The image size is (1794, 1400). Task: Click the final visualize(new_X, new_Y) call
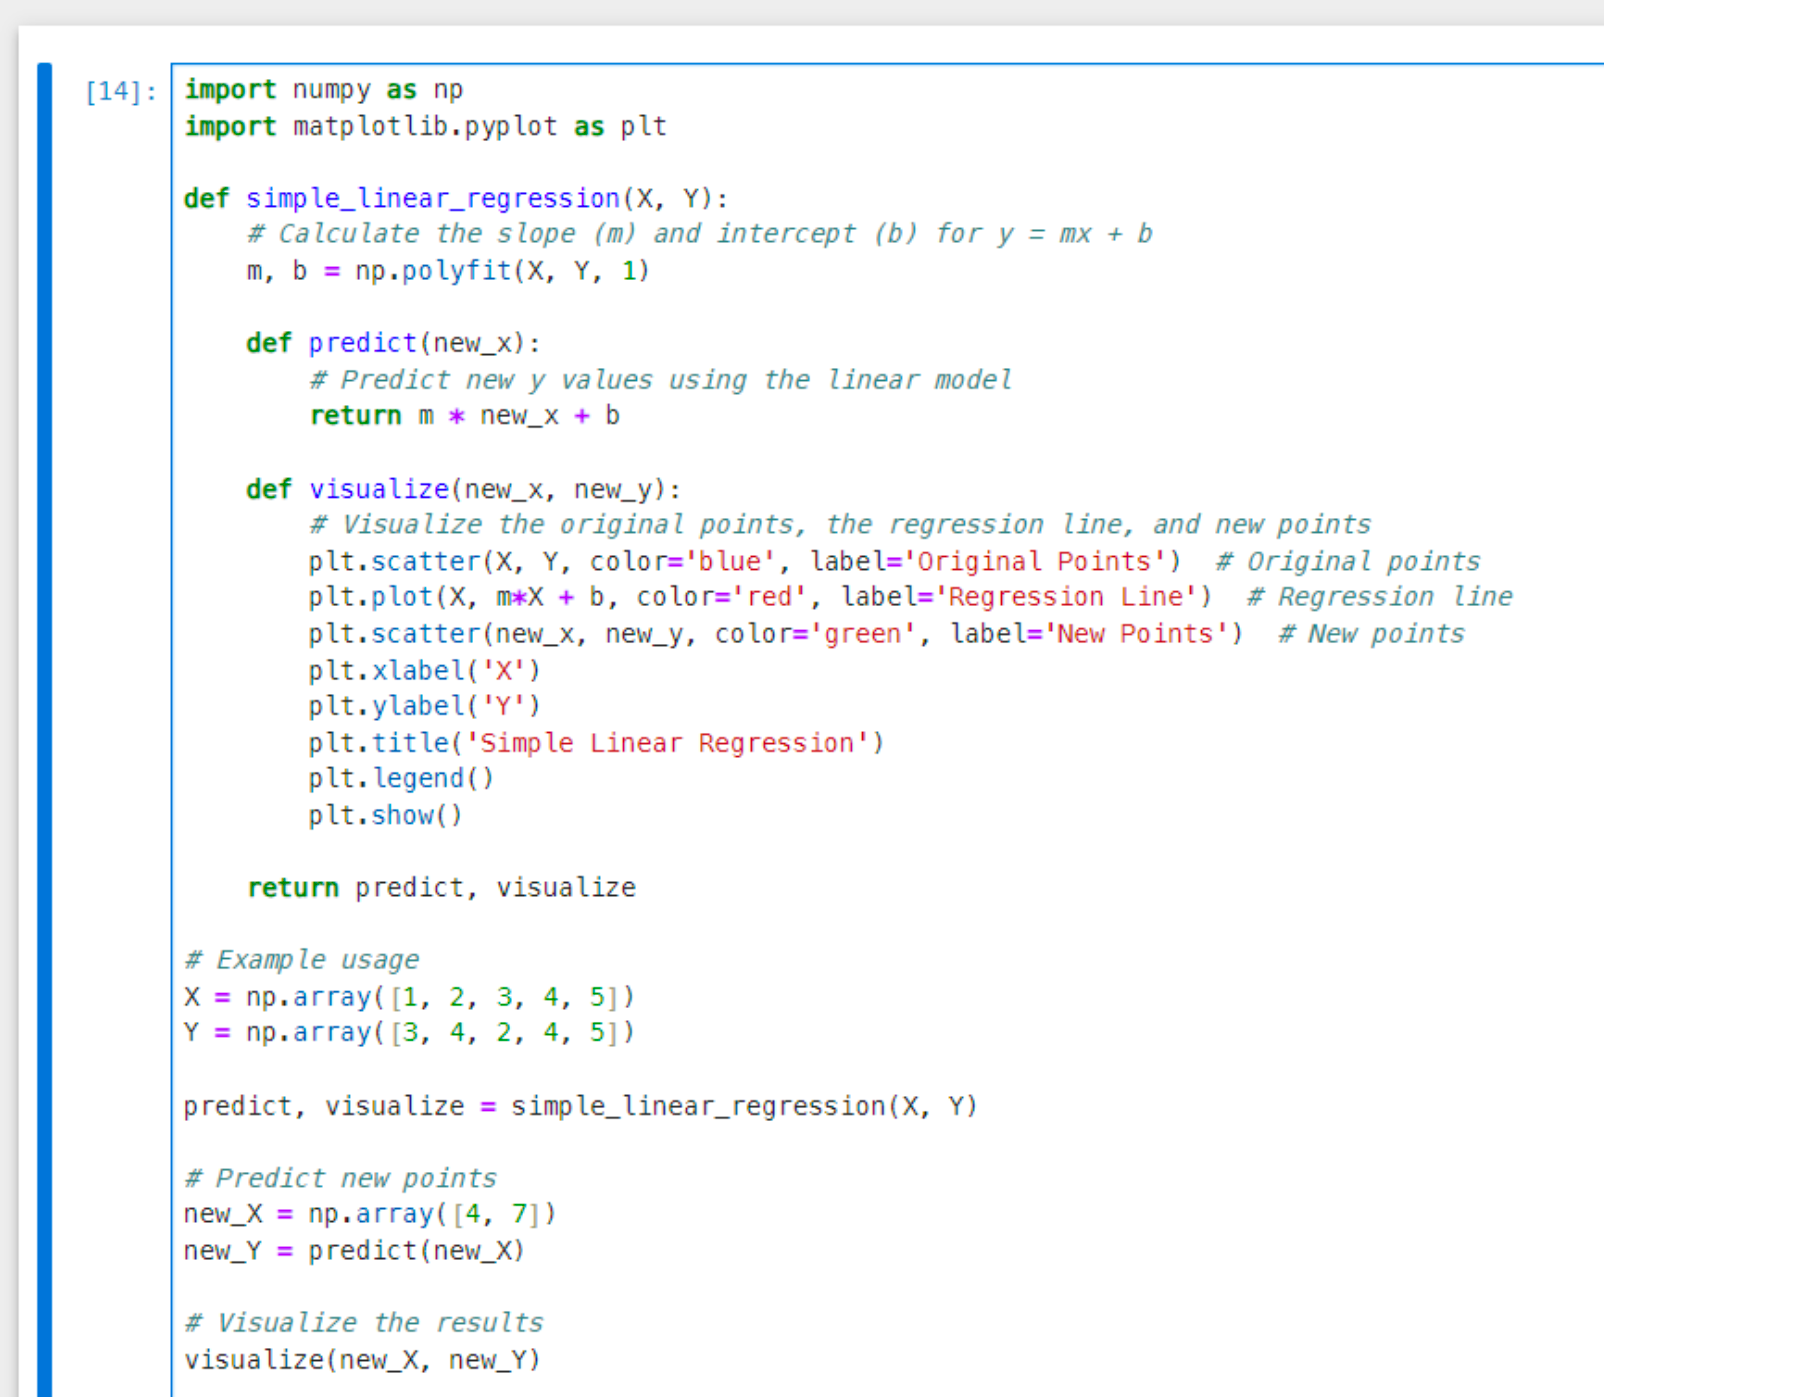pos(362,1360)
